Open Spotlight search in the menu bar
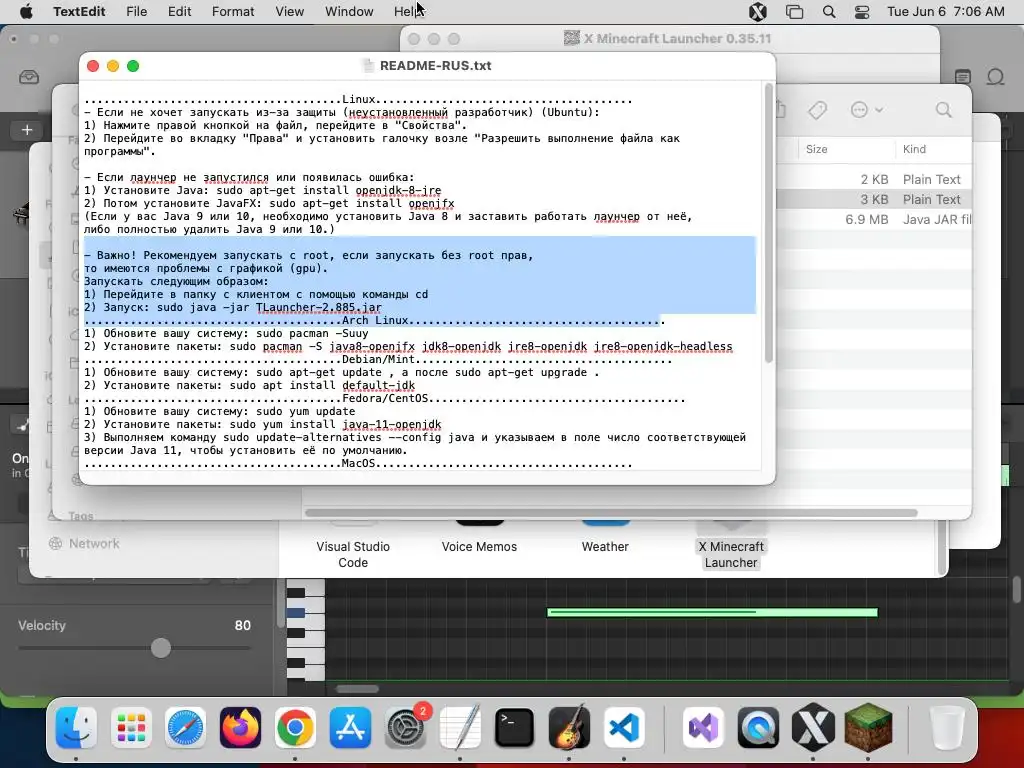This screenshot has width=1024, height=768. pos(829,12)
